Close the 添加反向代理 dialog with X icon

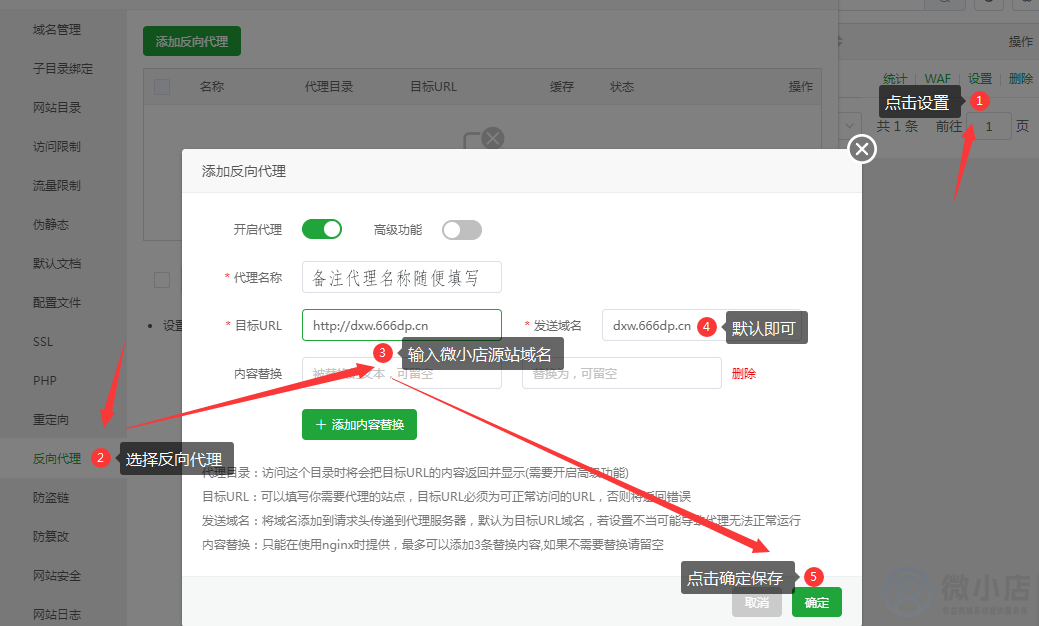coord(862,149)
